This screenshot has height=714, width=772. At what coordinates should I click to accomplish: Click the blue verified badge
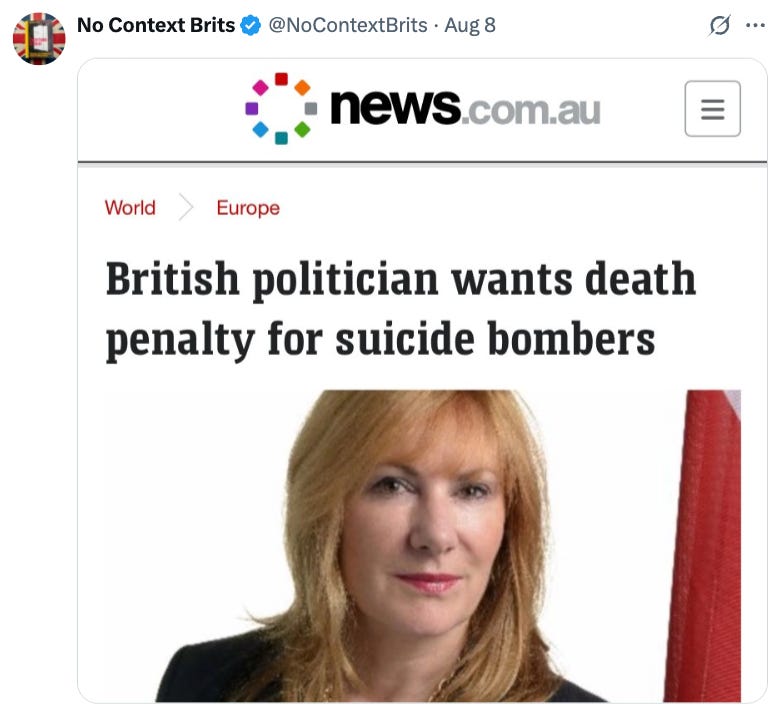coord(250,25)
